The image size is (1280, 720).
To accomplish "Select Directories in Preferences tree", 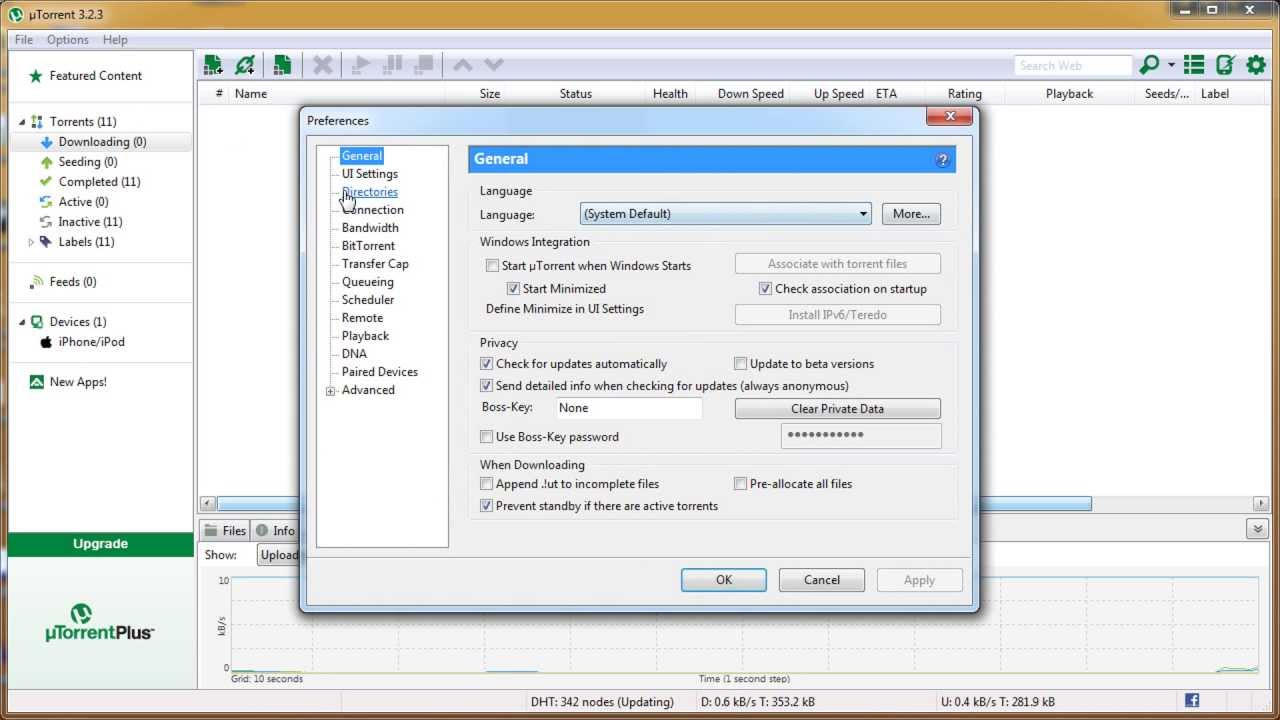I will pyautogui.click(x=369, y=192).
